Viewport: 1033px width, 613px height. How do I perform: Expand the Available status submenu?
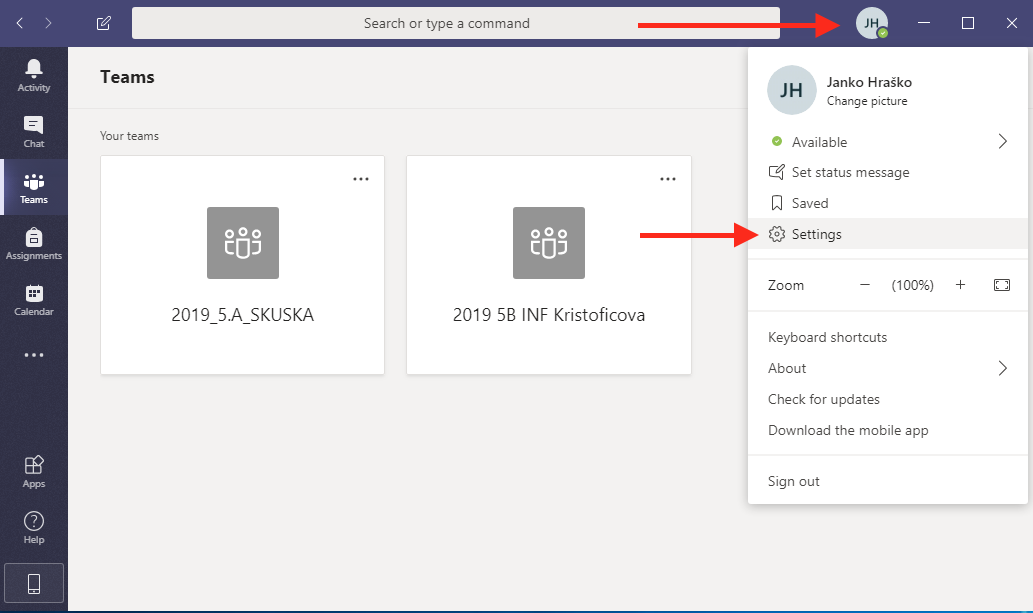[1002, 142]
